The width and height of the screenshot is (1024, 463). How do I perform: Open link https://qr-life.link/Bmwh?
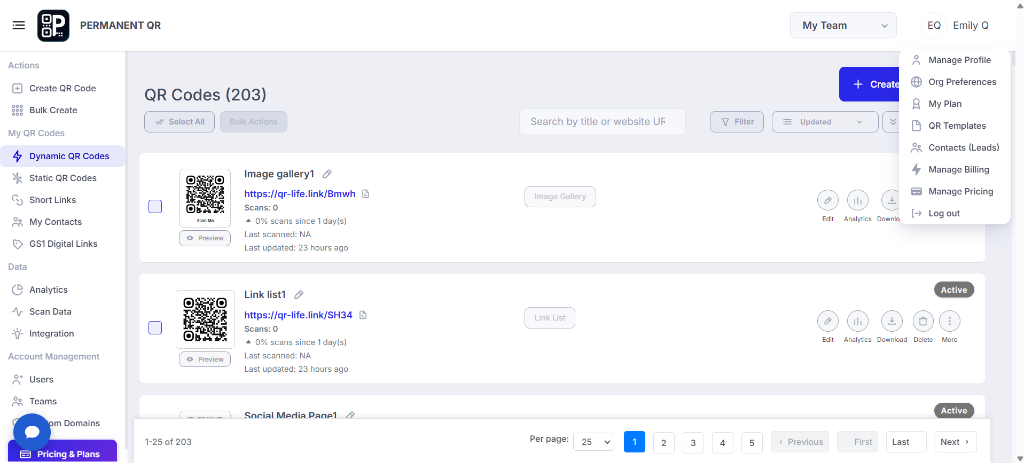[x=300, y=194]
